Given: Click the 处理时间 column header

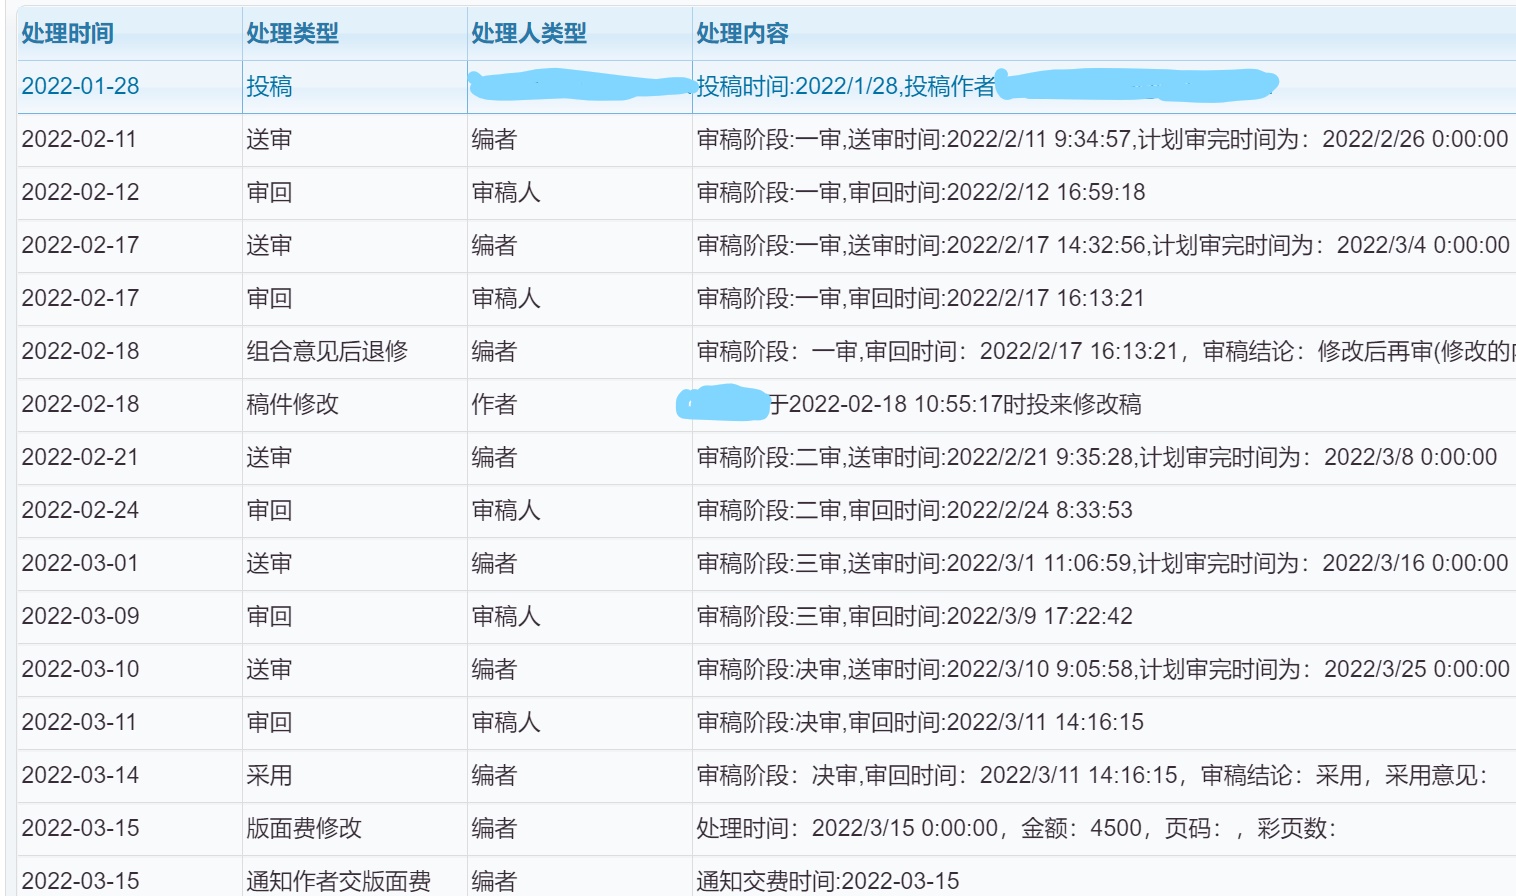Looking at the screenshot, I should tap(68, 34).
